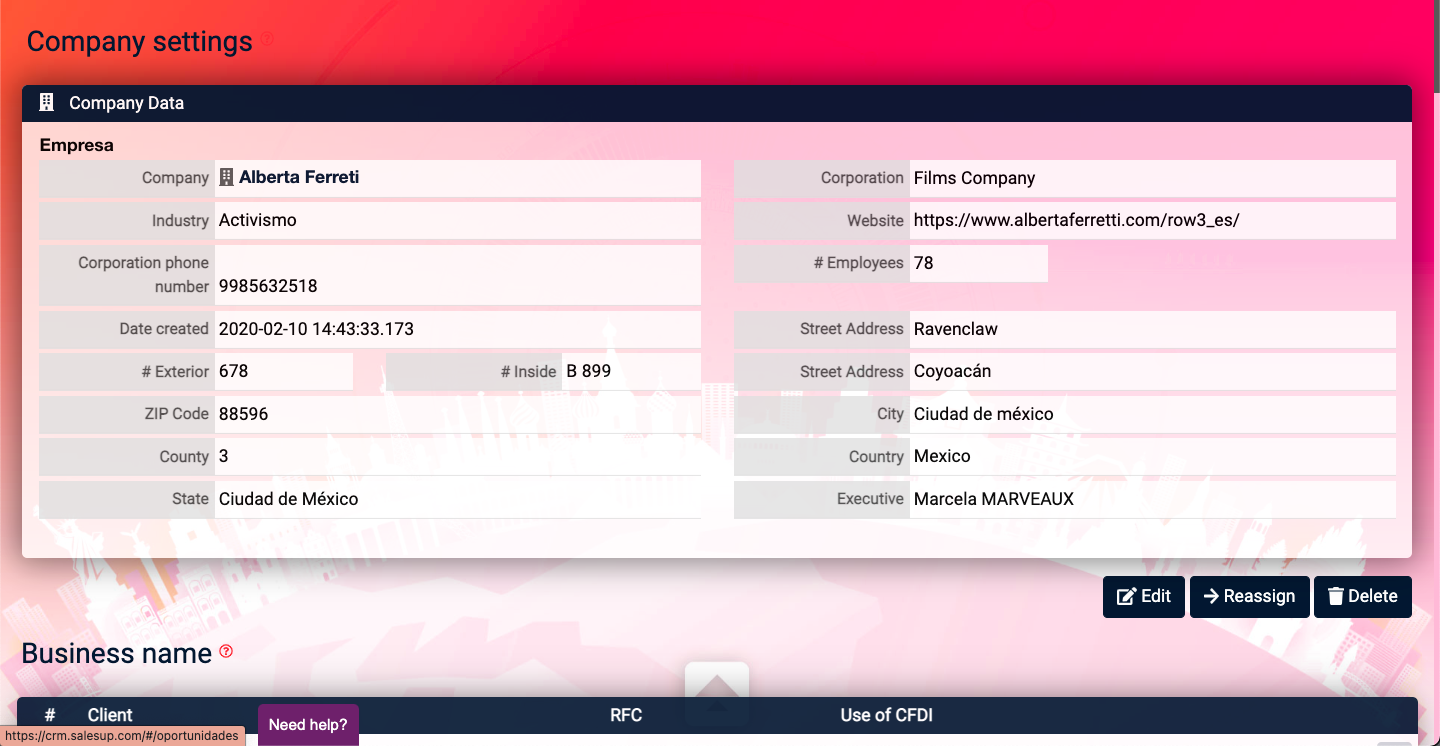This screenshot has height=746, width=1440.
Task: Select the Country value Mexico
Action: [x=943, y=456]
